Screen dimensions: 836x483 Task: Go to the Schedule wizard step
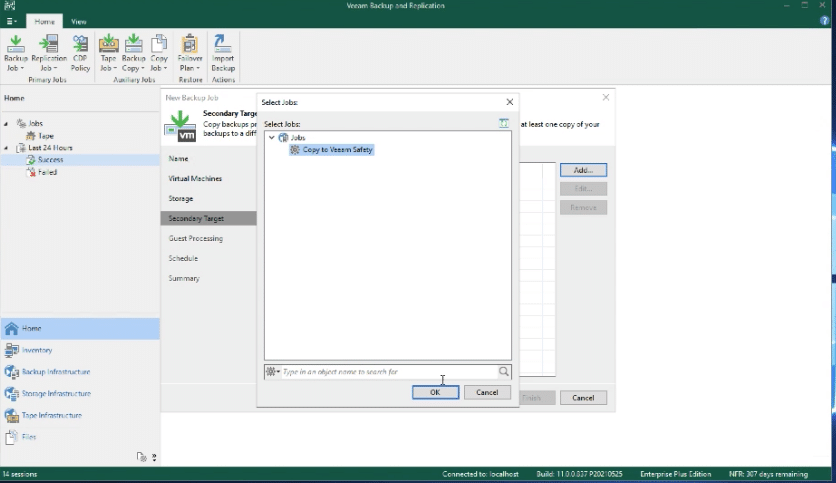(183, 258)
